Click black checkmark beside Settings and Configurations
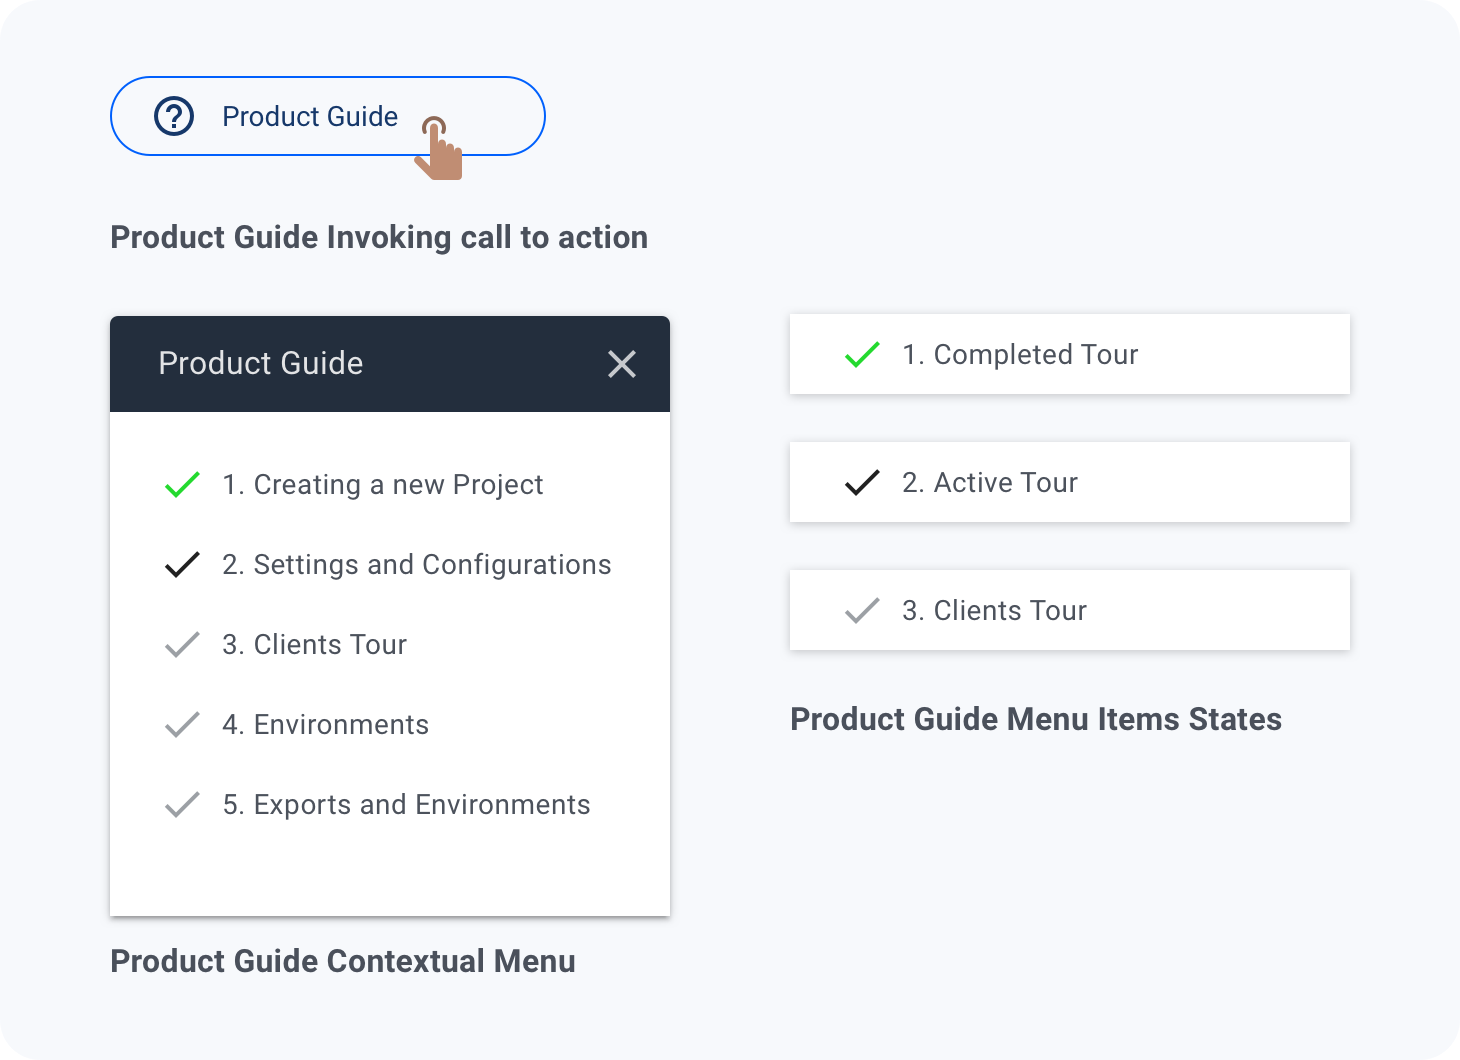1460x1060 pixels. 182,565
